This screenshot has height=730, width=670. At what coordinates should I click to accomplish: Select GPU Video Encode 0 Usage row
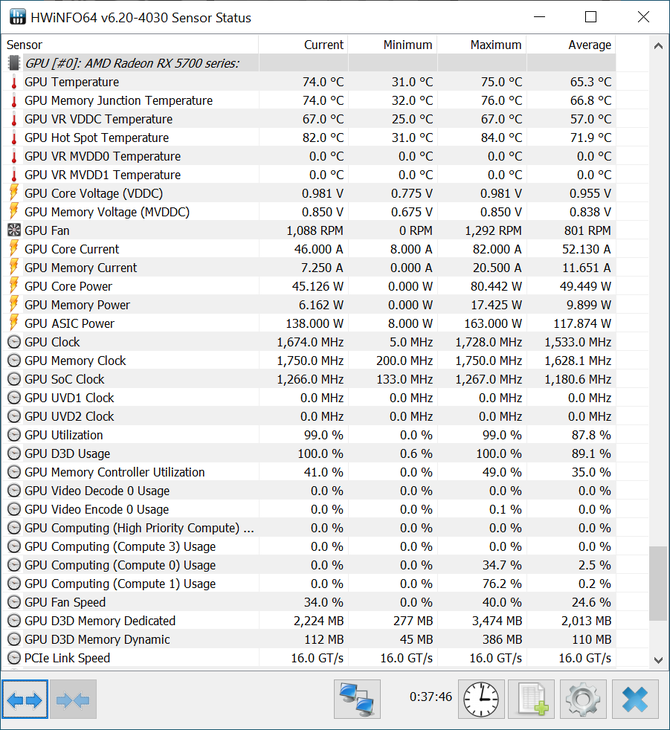[x=309, y=509]
